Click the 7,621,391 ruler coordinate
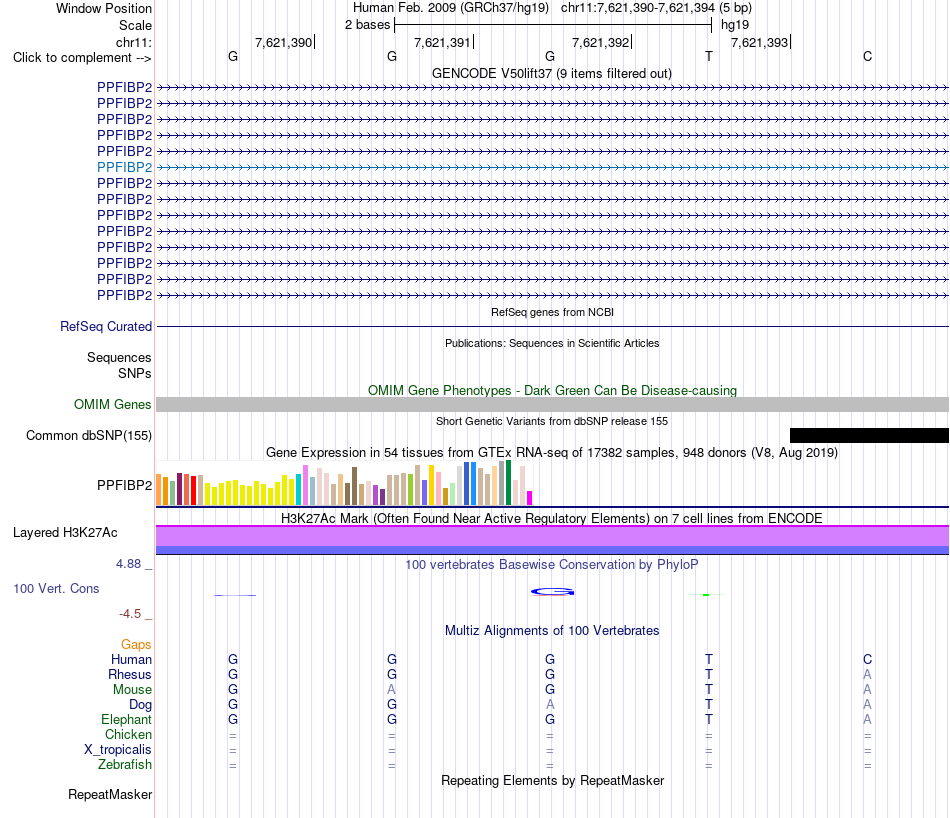950x818 pixels. tap(442, 42)
